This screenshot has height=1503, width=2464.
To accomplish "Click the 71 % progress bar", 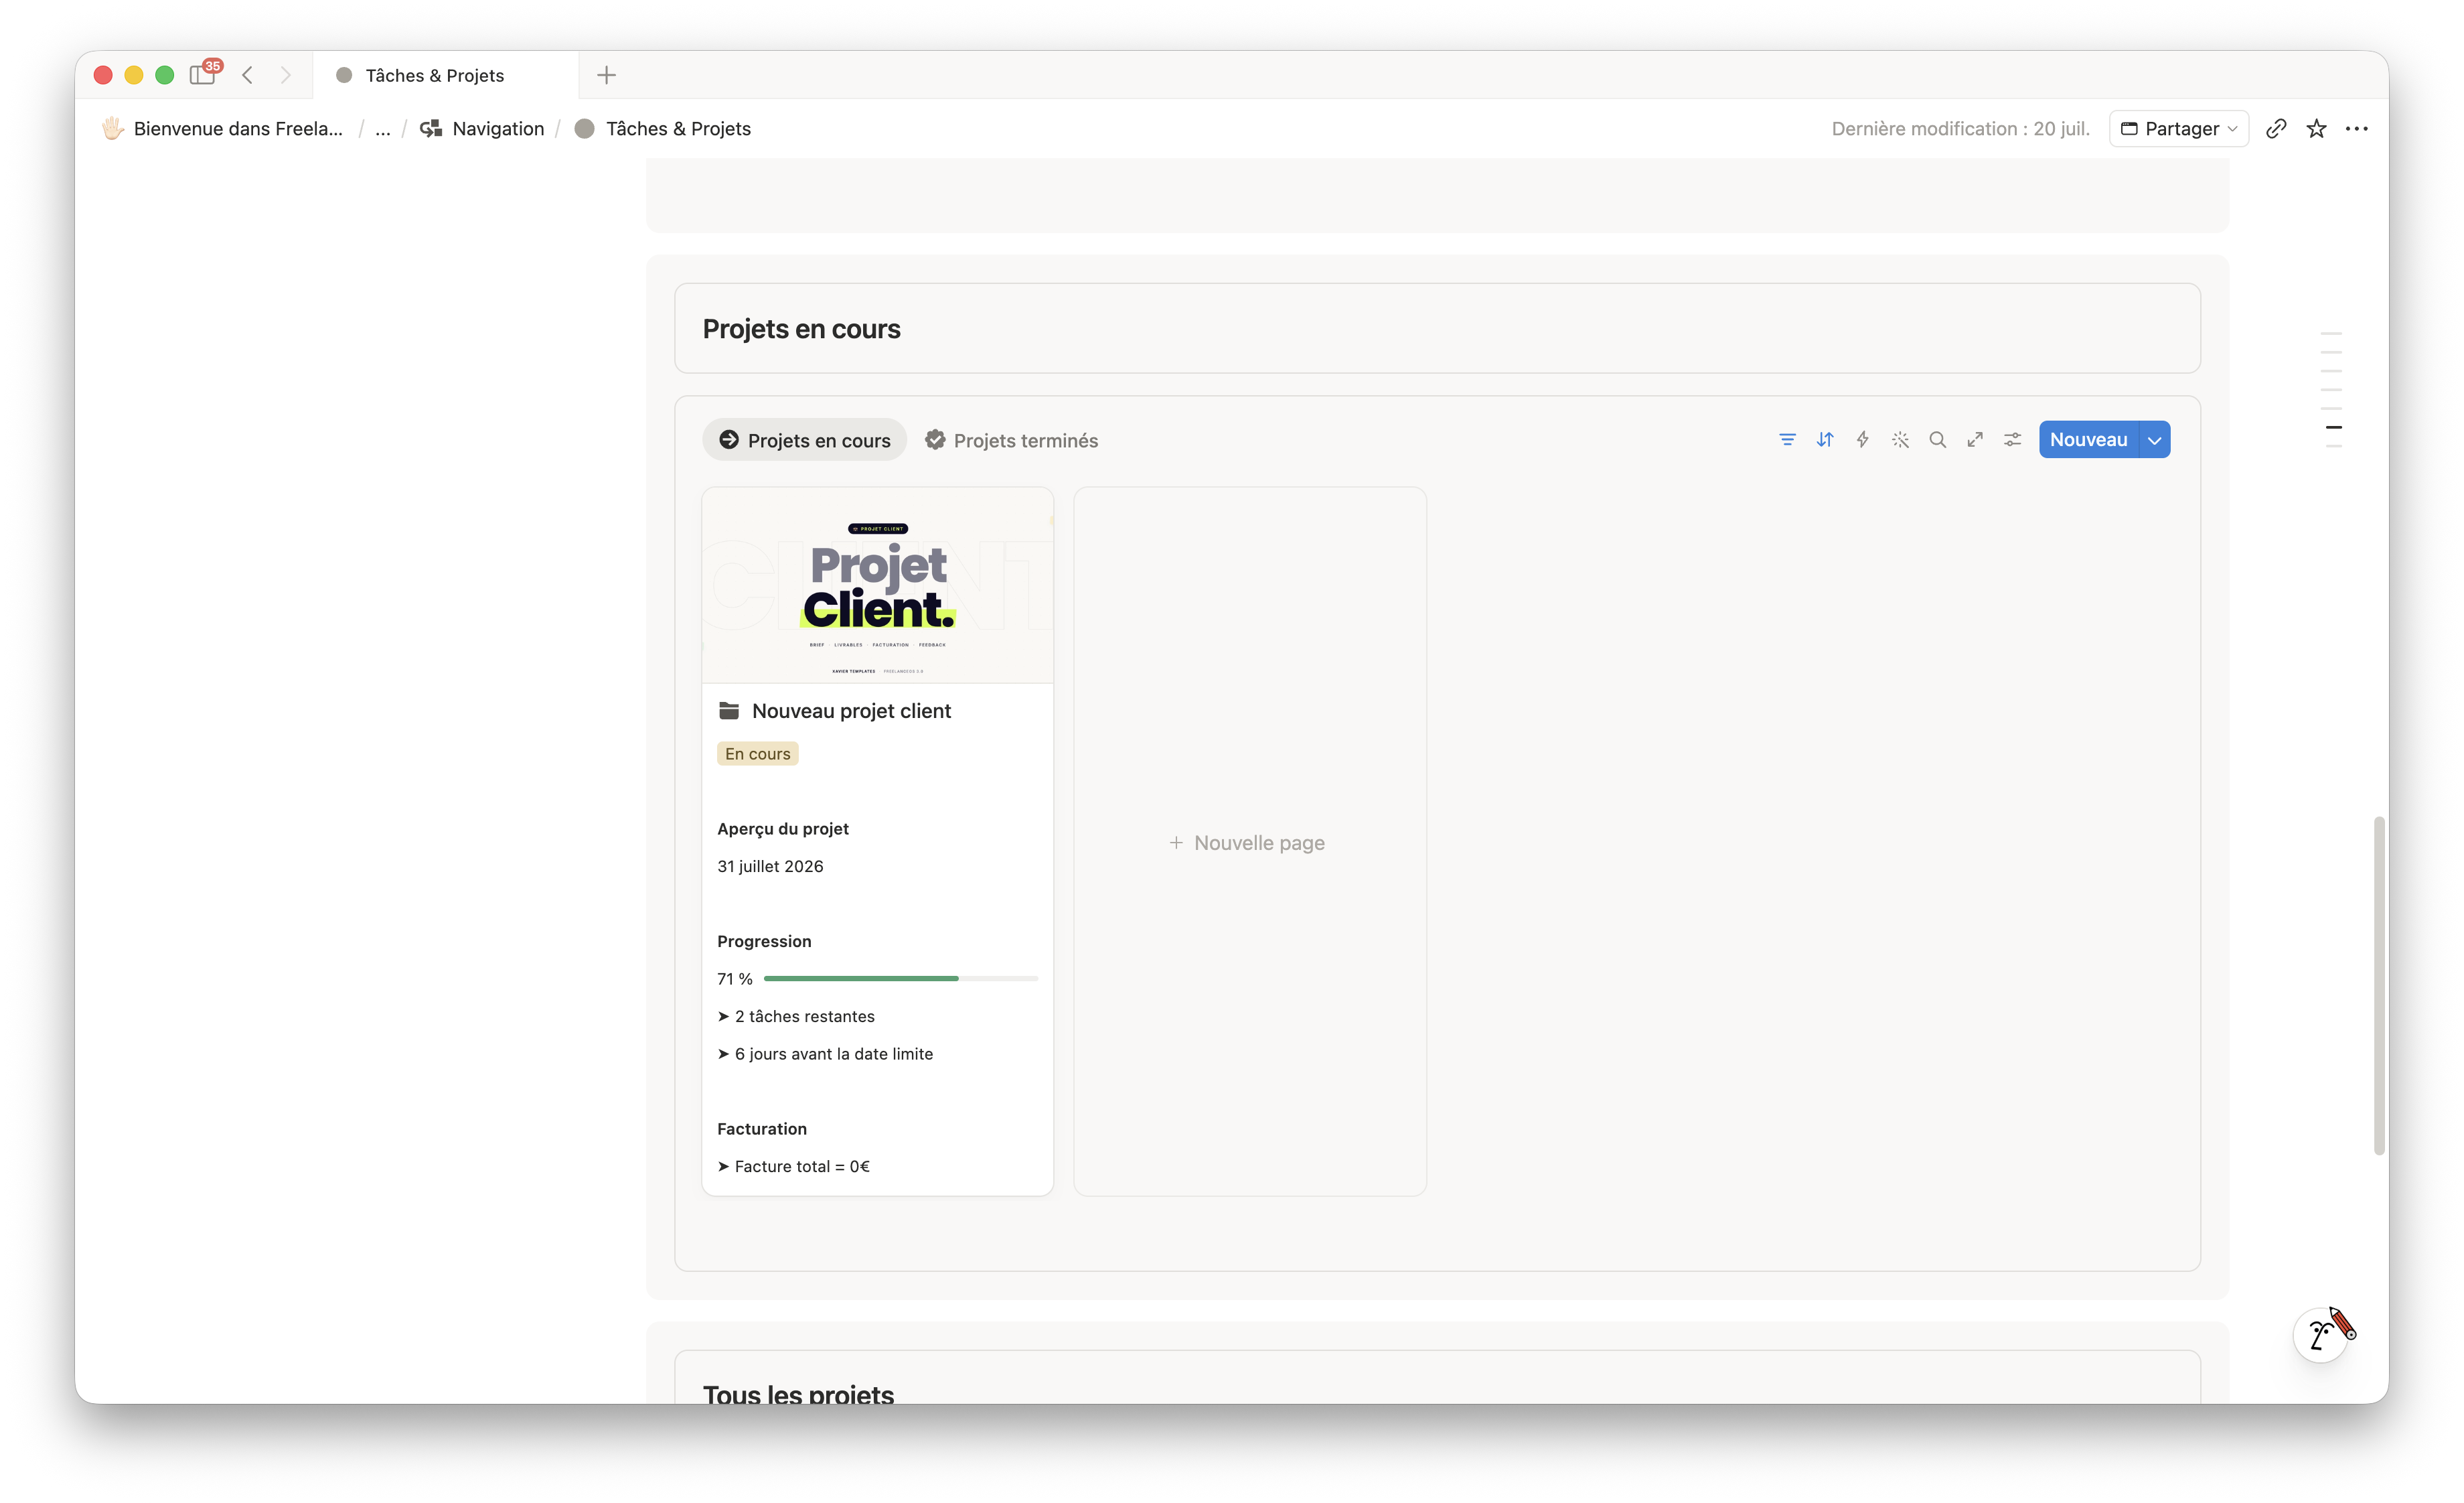I will 901,979.
